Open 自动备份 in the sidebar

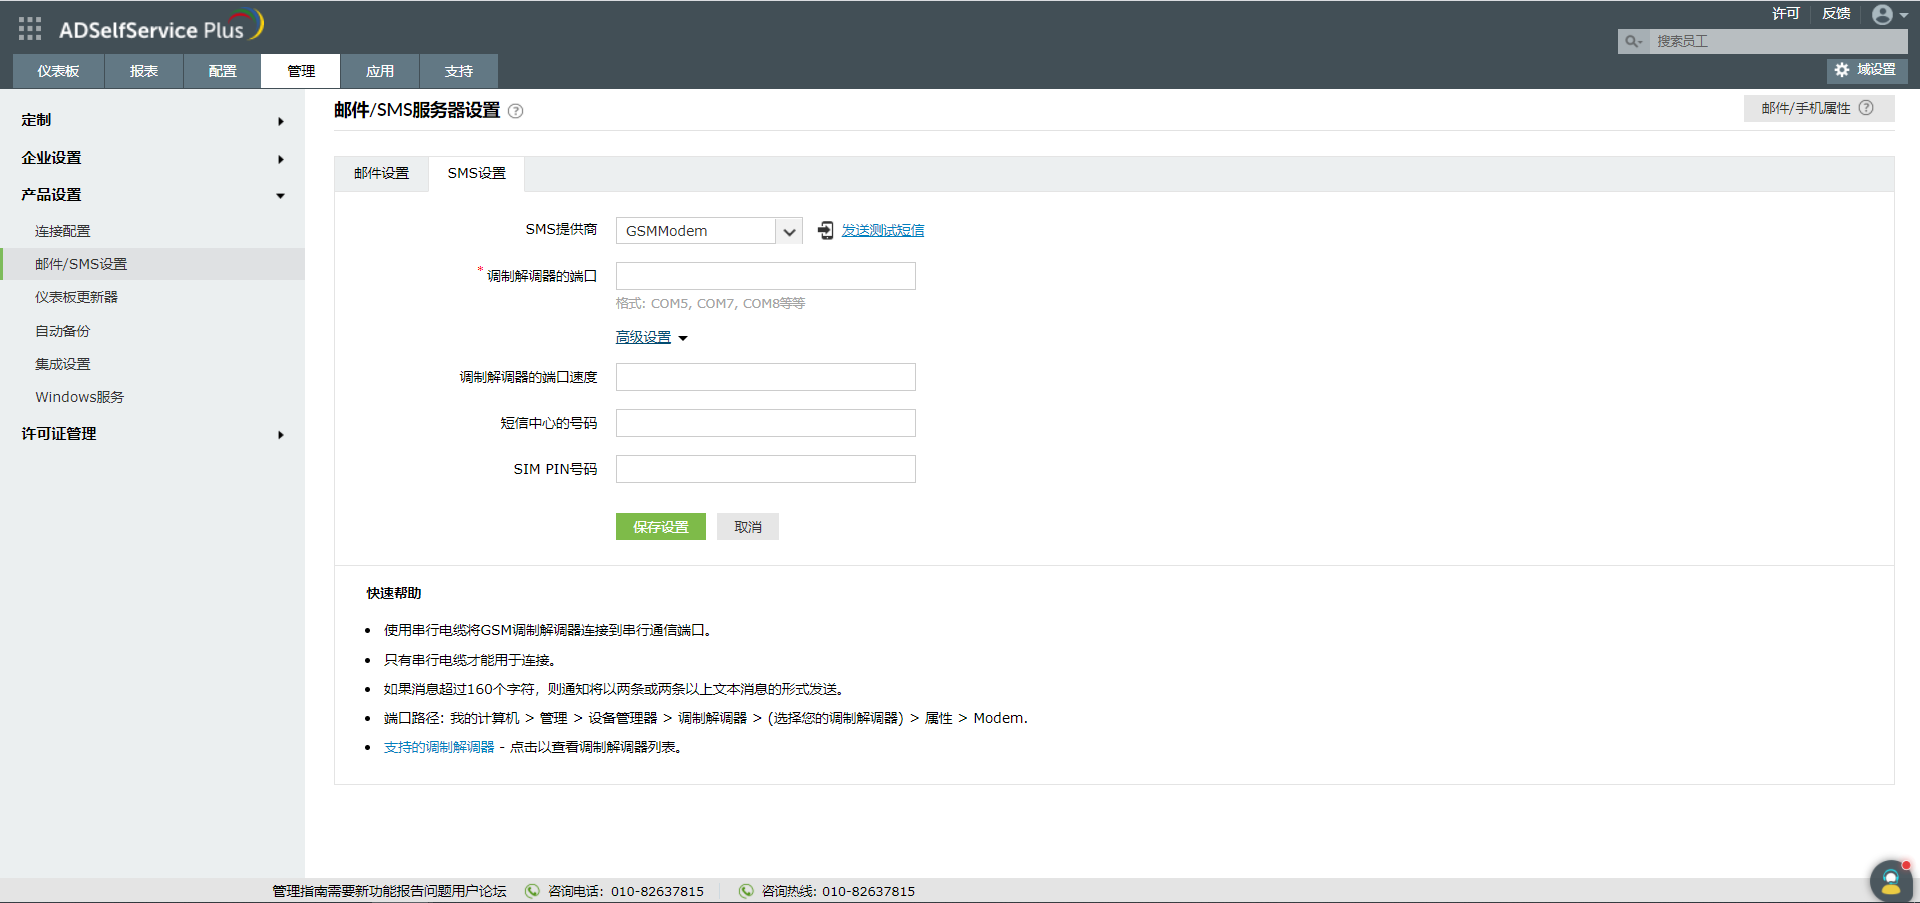[63, 331]
